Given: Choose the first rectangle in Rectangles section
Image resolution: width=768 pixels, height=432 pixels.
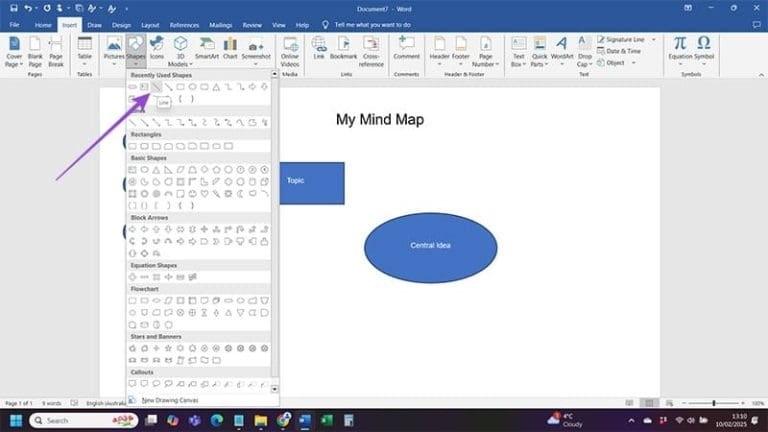Looking at the screenshot, I should (133, 146).
